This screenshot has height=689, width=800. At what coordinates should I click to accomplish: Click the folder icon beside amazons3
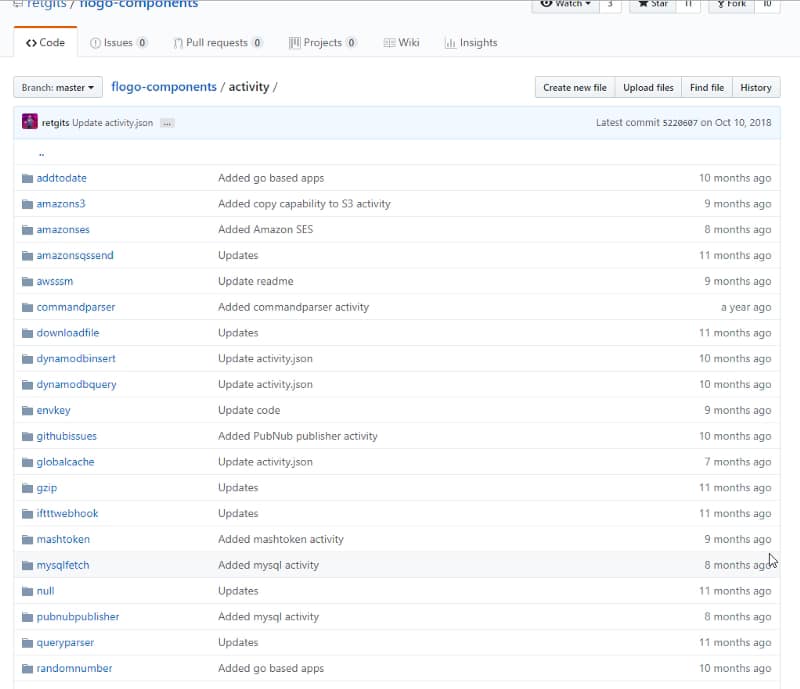[x=26, y=203]
